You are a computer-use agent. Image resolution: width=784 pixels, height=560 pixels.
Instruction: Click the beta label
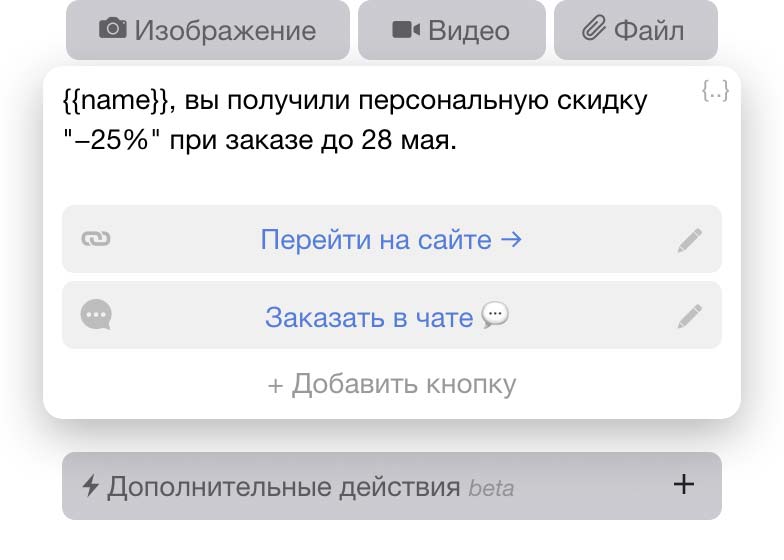(492, 489)
